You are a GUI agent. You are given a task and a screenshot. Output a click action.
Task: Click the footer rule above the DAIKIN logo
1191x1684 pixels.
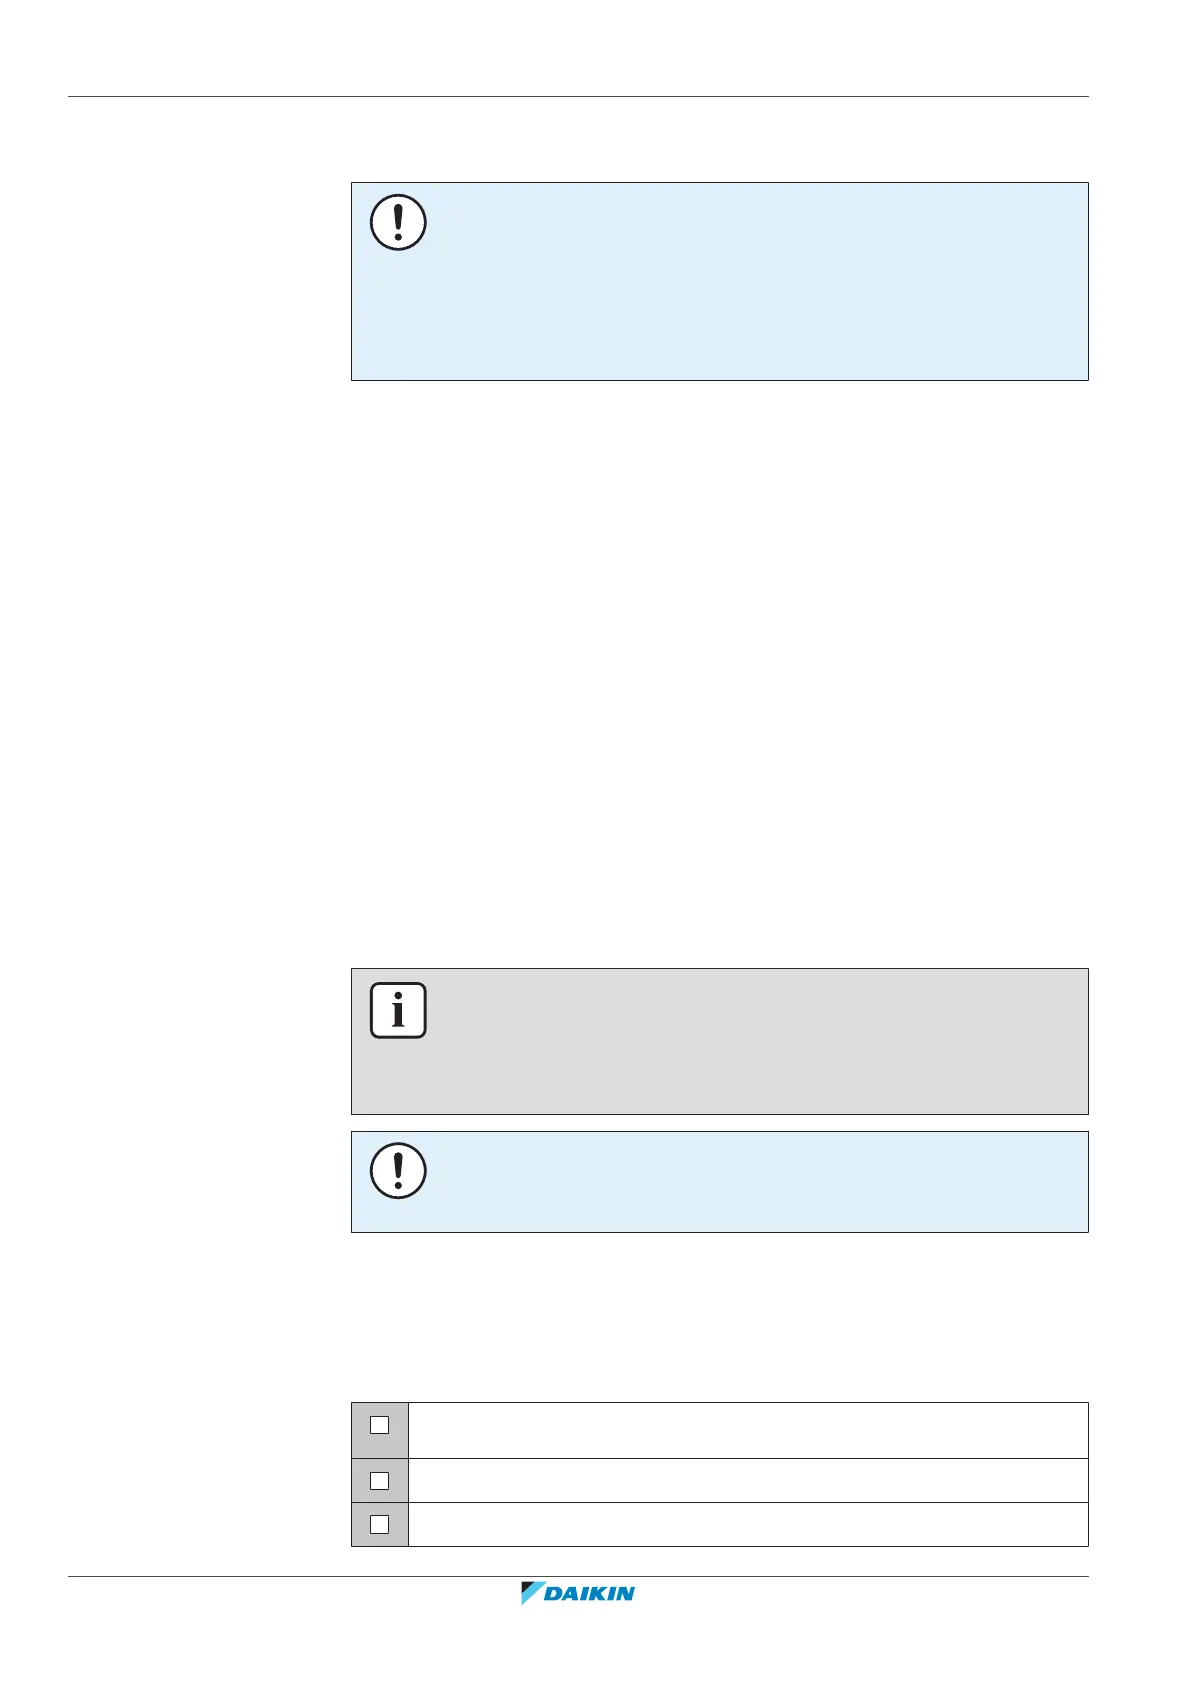coord(578,1577)
